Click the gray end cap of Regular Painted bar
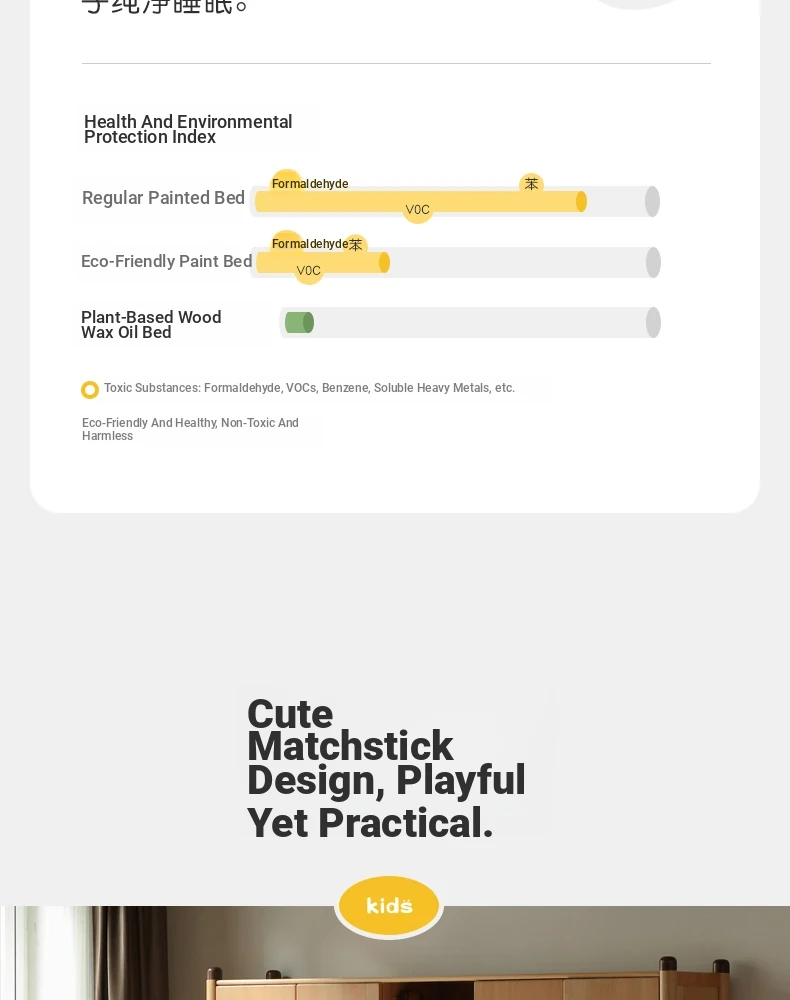Image resolution: width=790 pixels, height=1000 pixels. click(652, 202)
